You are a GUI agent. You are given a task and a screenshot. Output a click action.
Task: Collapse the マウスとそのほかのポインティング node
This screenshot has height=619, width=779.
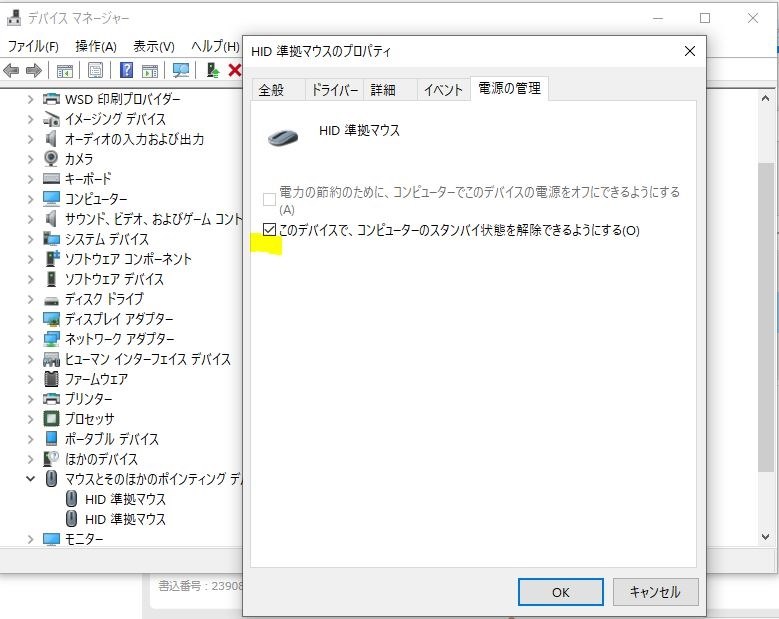pyautogui.click(x=30, y=478)
